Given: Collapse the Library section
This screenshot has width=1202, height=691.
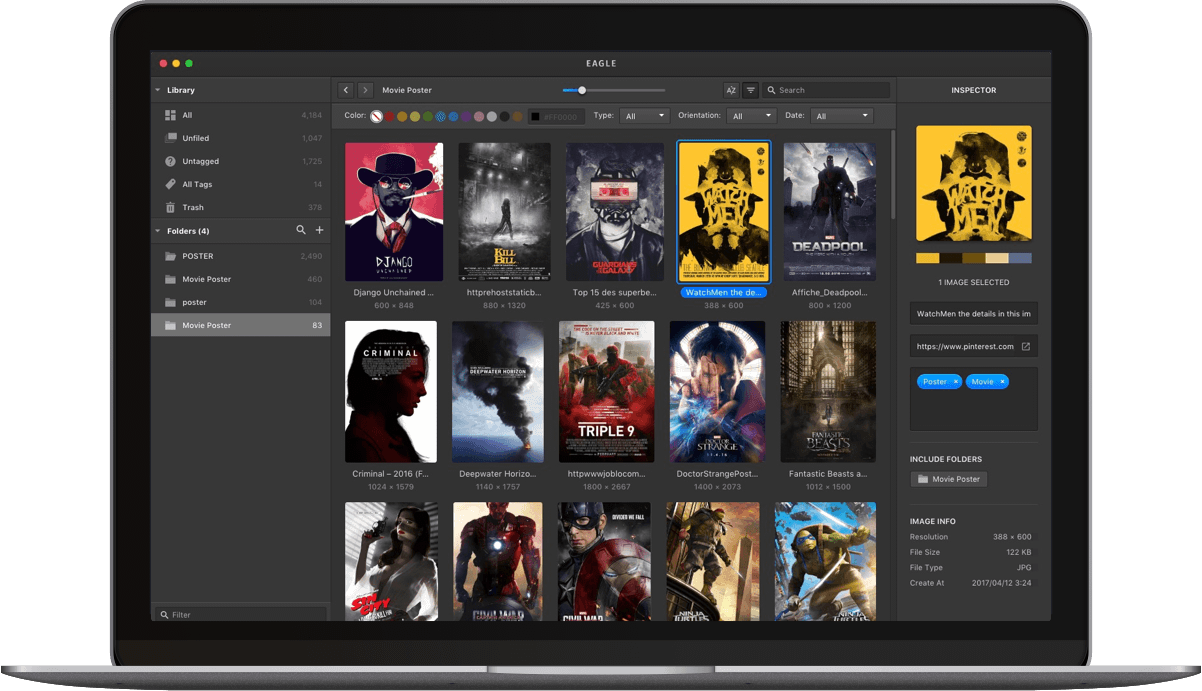Looking at the screenshot, I should coord(158,90).
